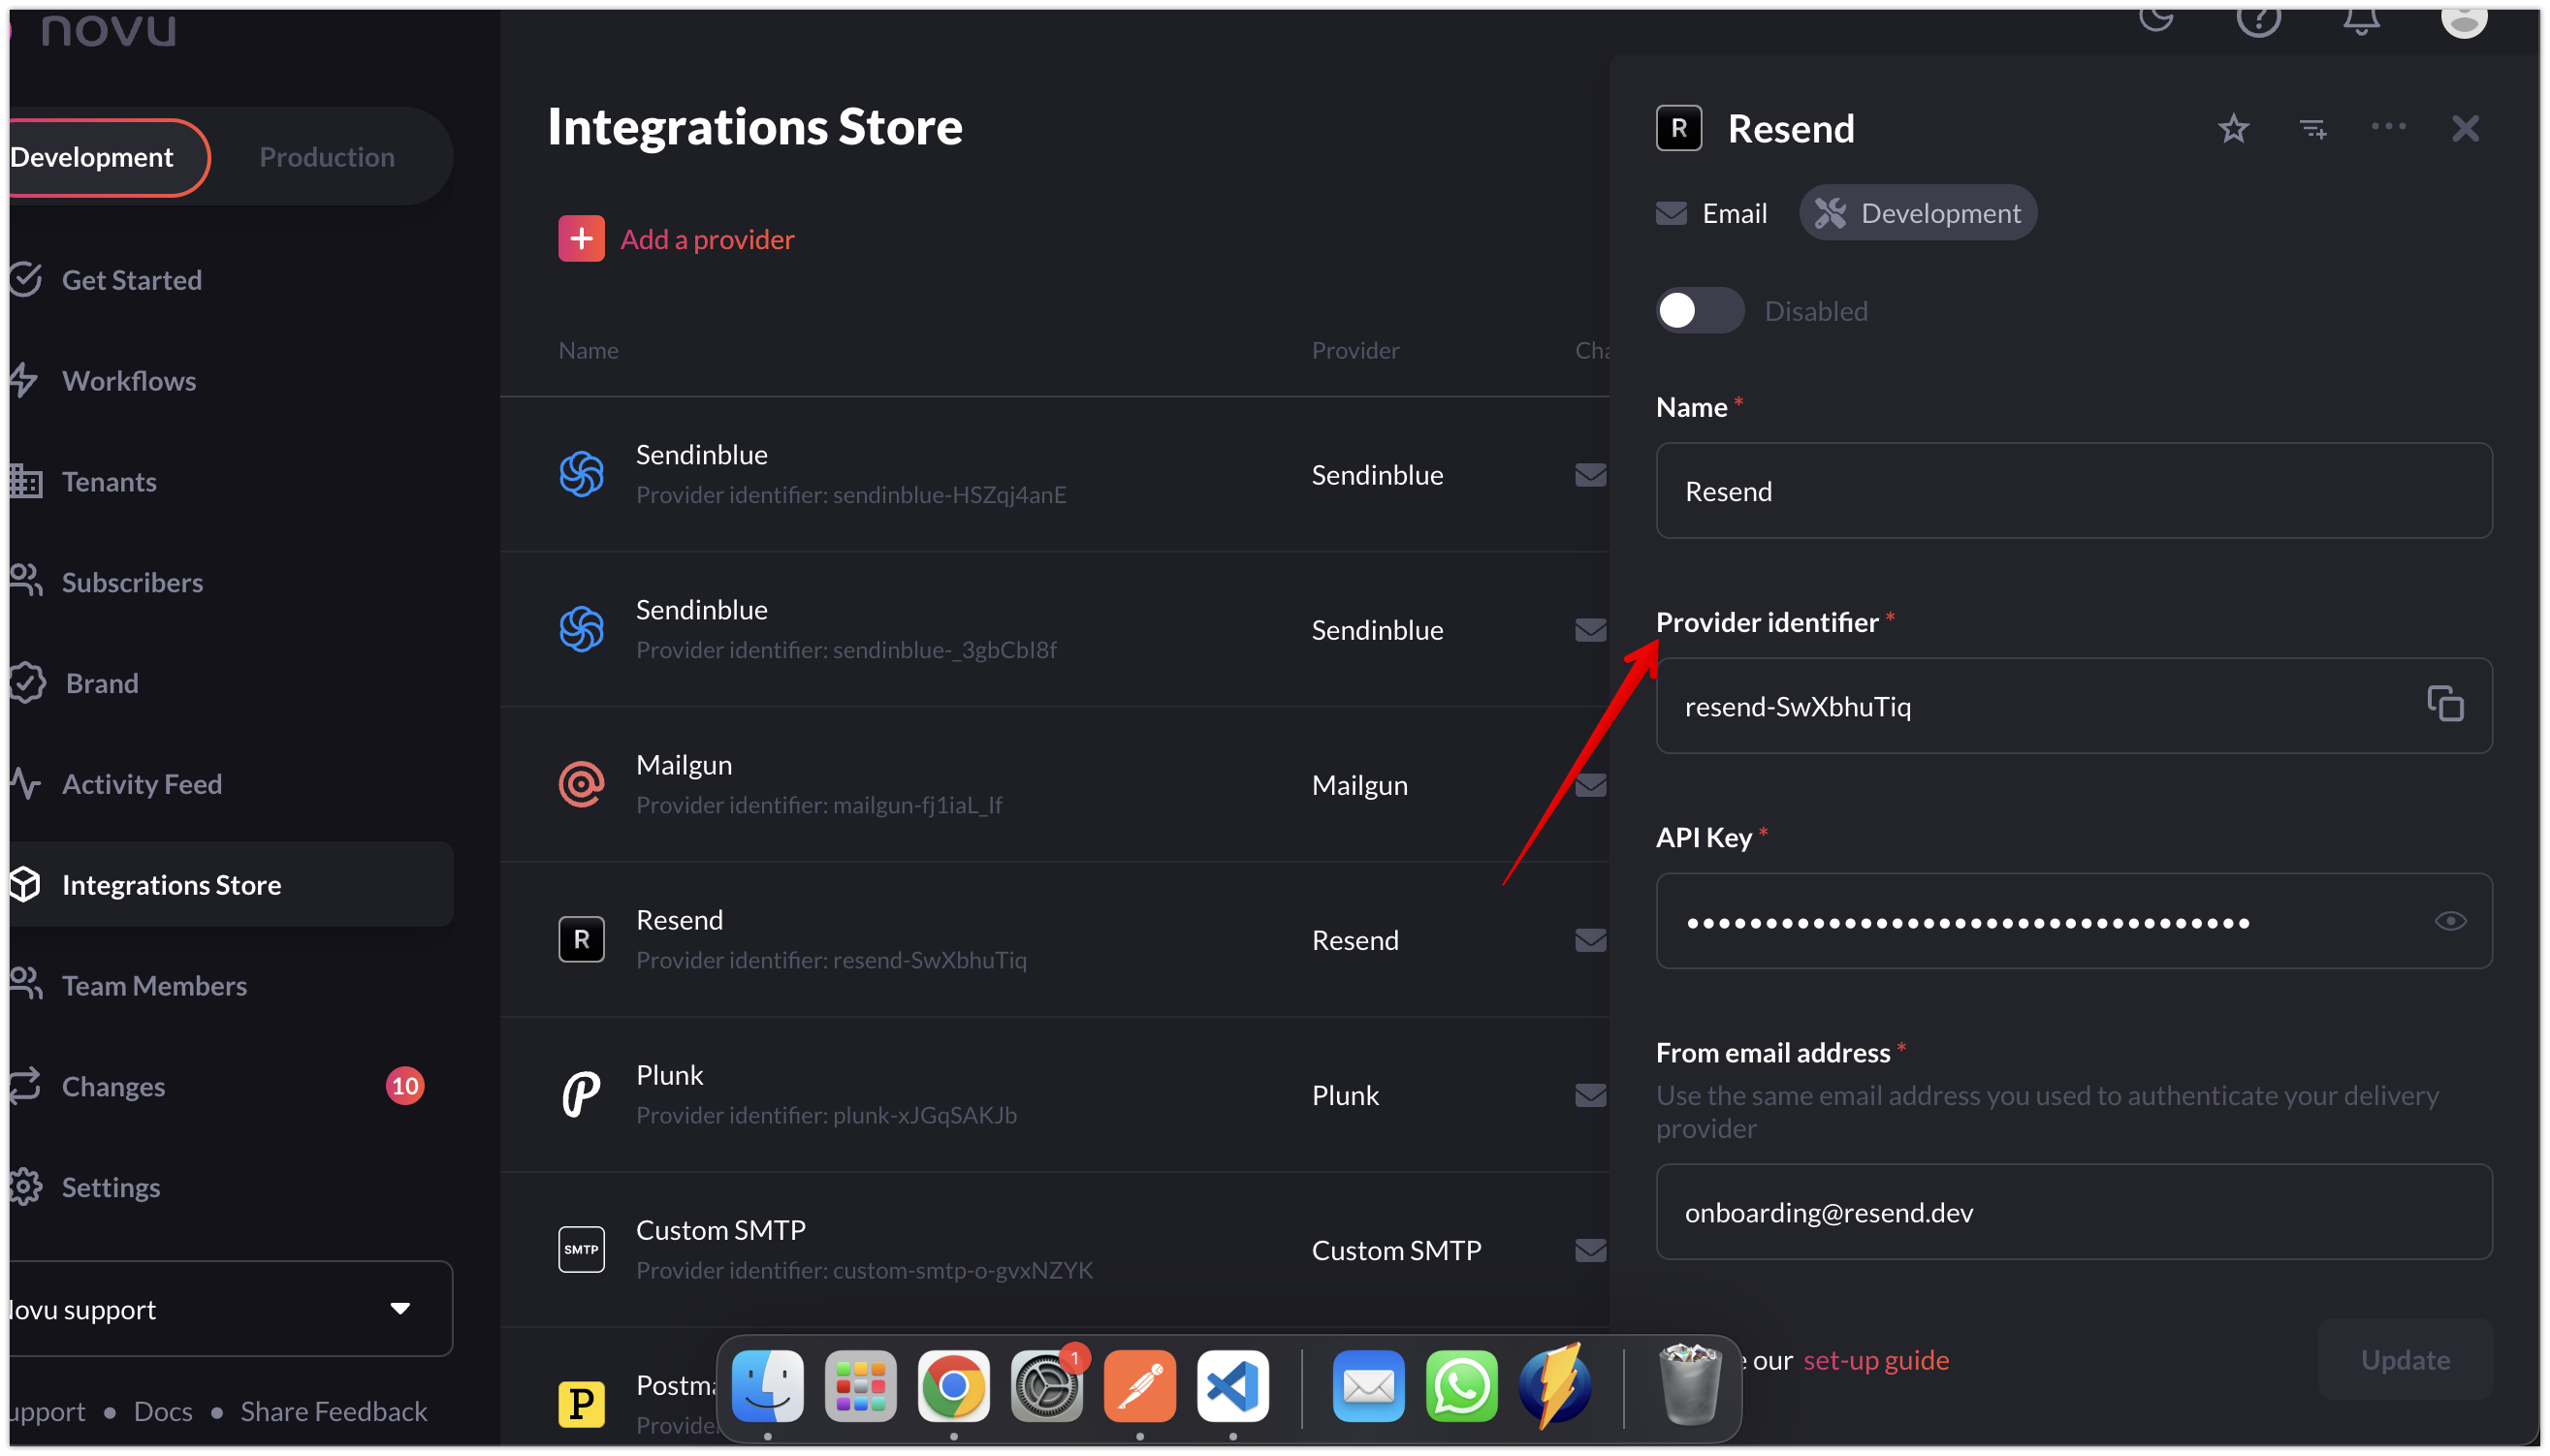Click the Plunk provider logo

click(x=581, y=1094)
